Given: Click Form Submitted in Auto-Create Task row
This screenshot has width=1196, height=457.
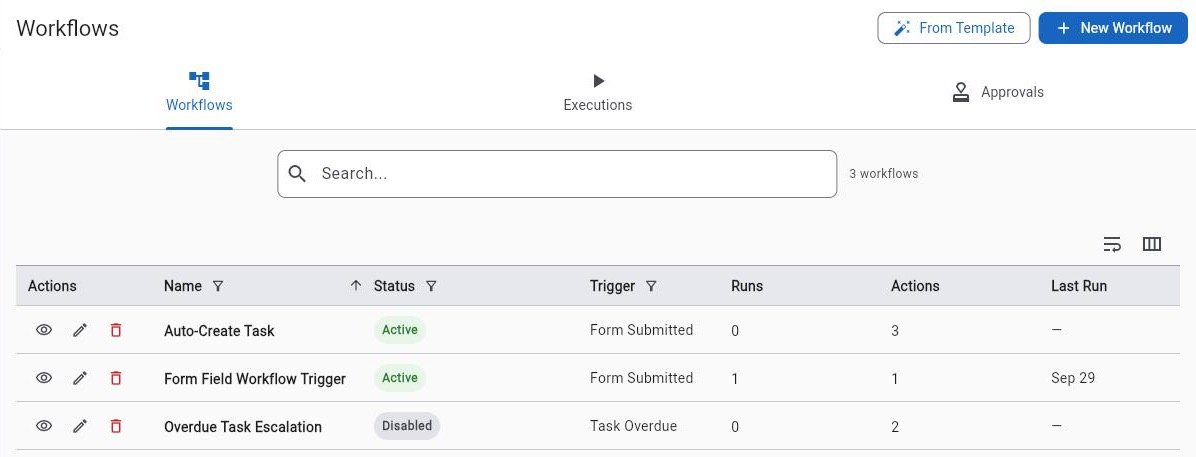Looking at the screenshot, I should tap(641, 330).
